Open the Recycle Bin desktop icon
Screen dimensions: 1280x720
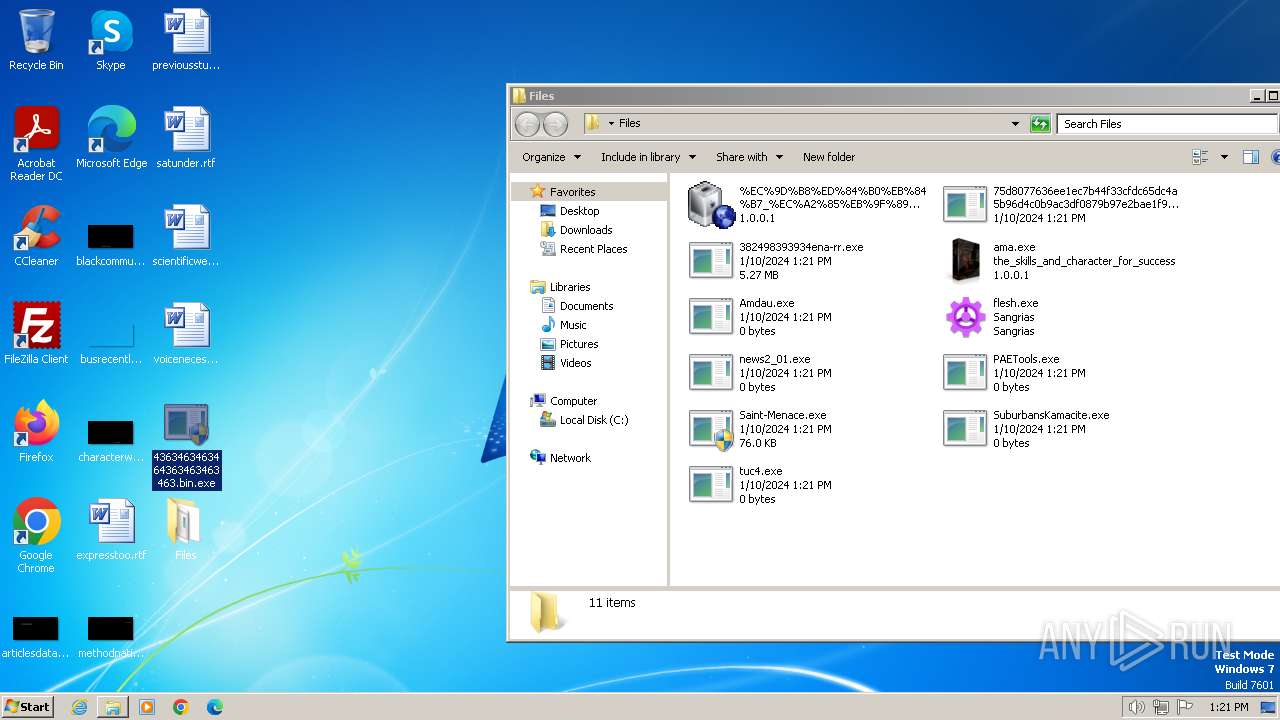click(x=36, y=40)
